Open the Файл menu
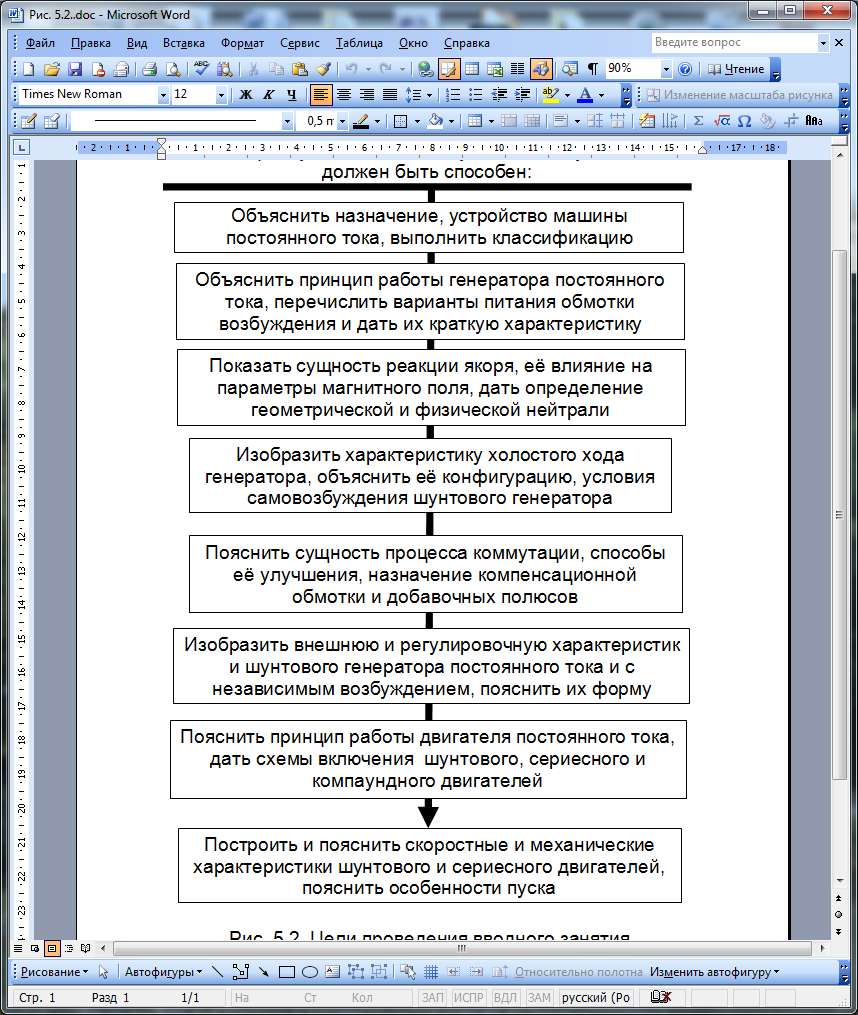 40,43
